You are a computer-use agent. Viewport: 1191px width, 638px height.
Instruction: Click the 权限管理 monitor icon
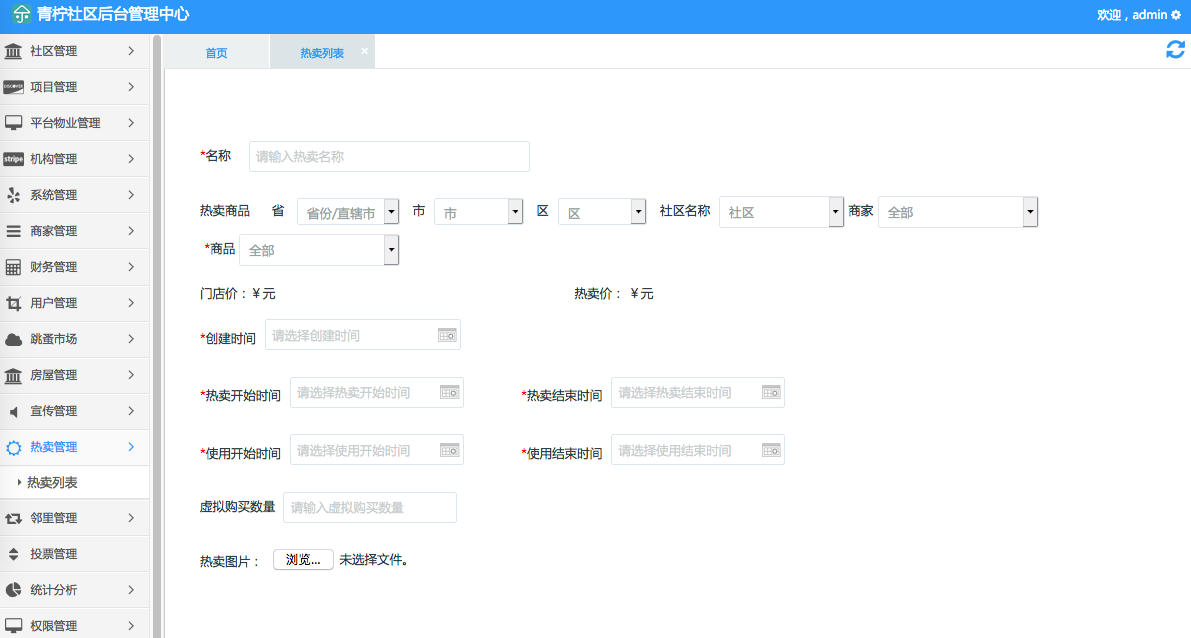pos(13,626)
